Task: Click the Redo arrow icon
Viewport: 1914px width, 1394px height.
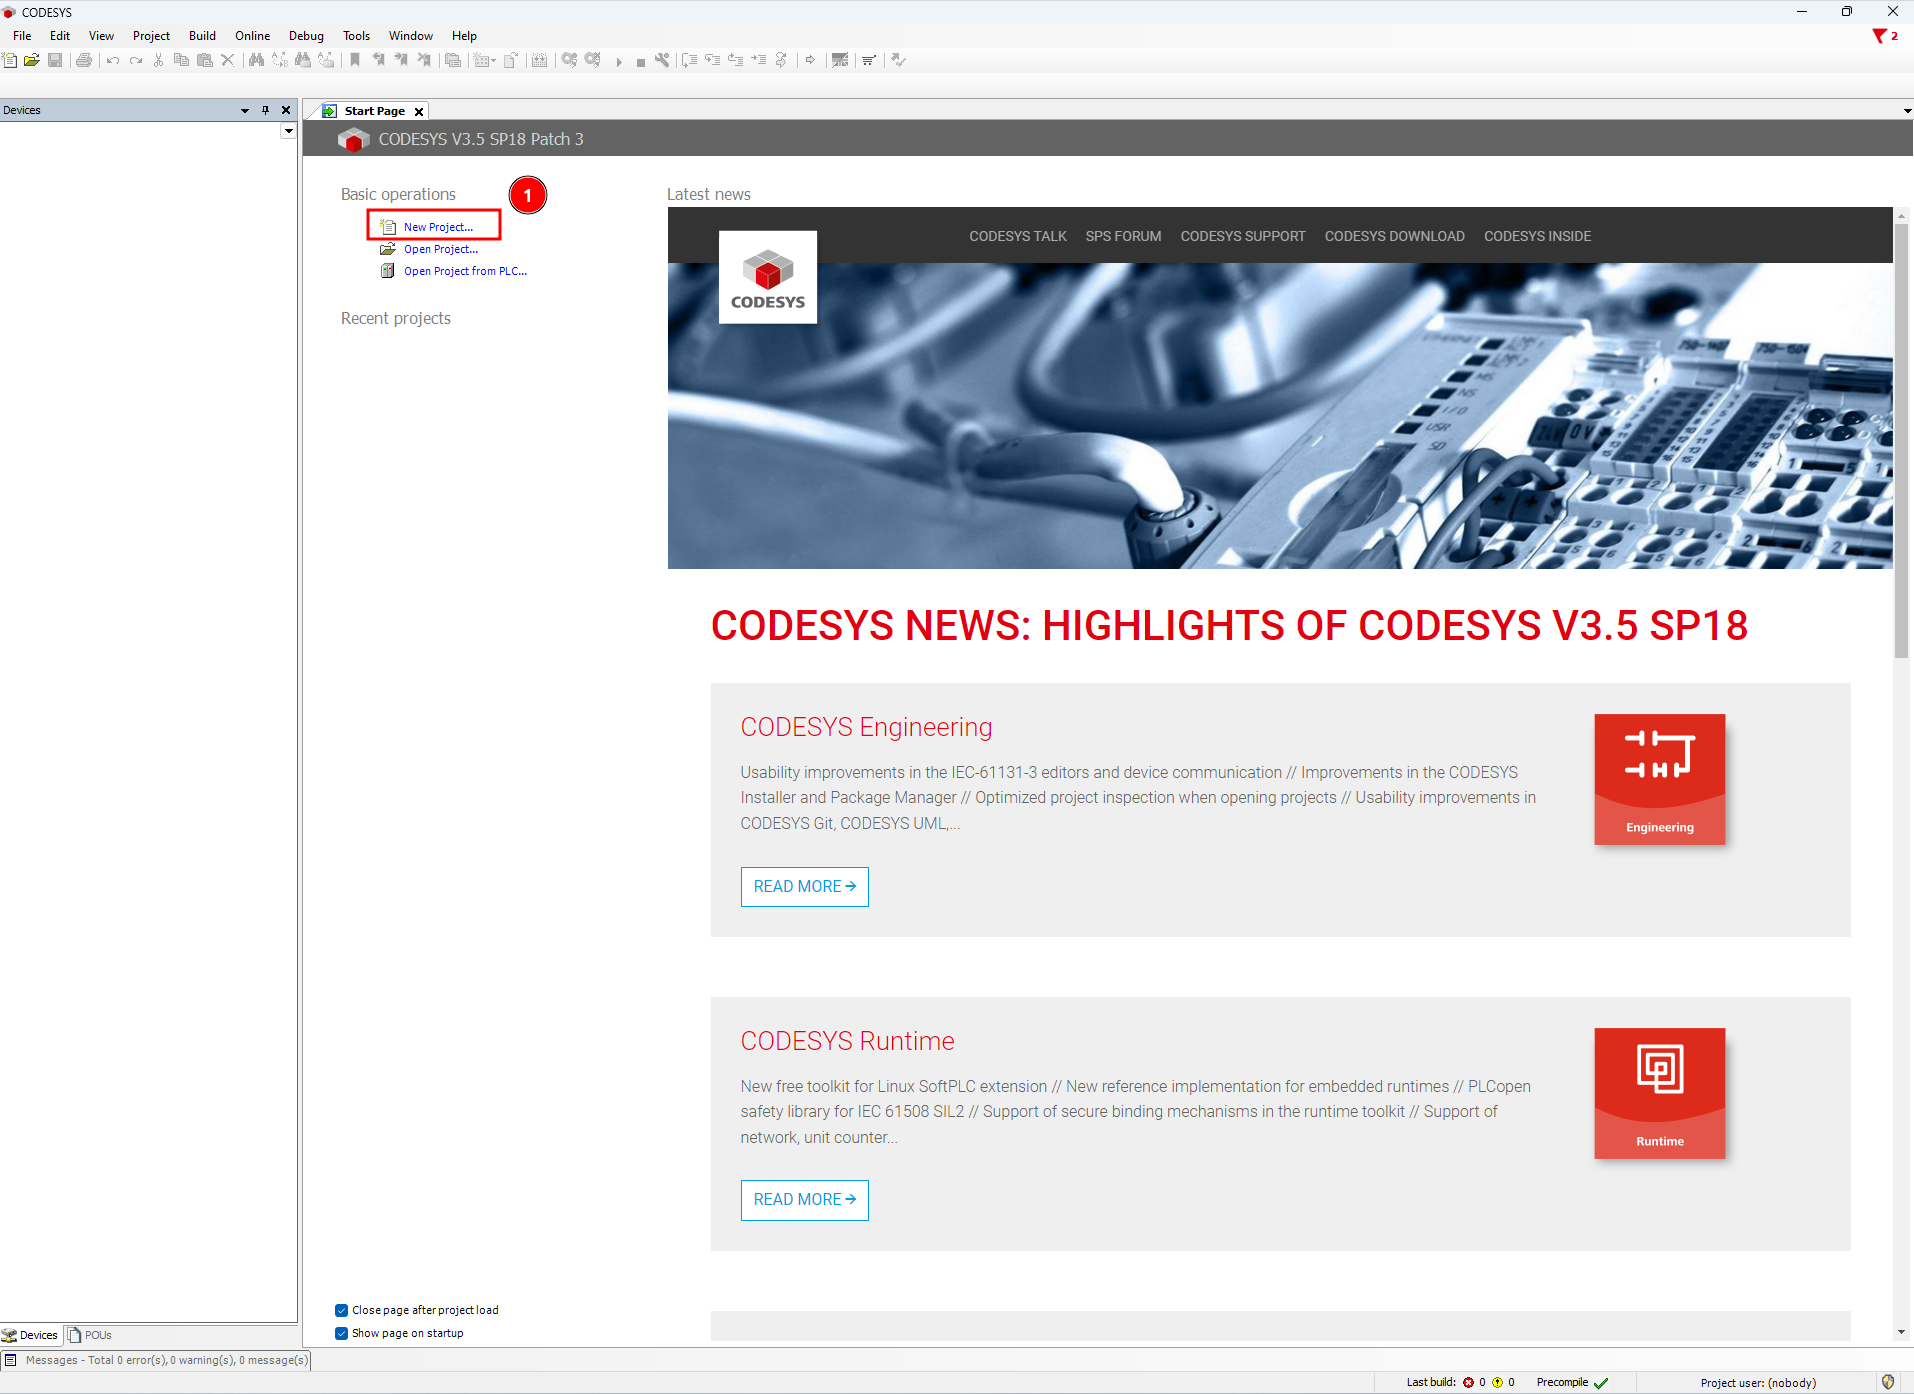Action: pos(136,60)
